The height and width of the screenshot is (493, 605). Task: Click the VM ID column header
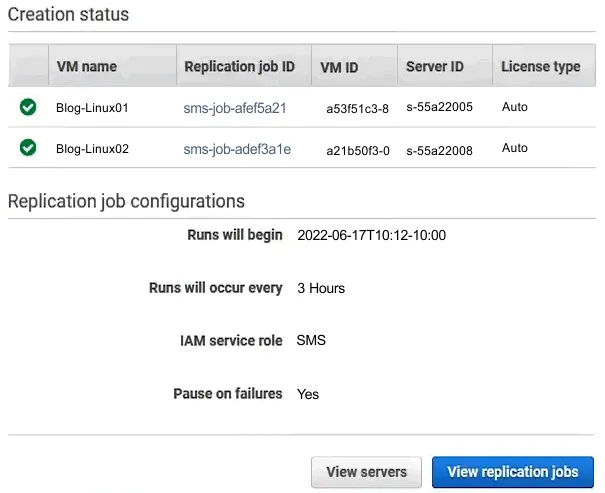341,67
